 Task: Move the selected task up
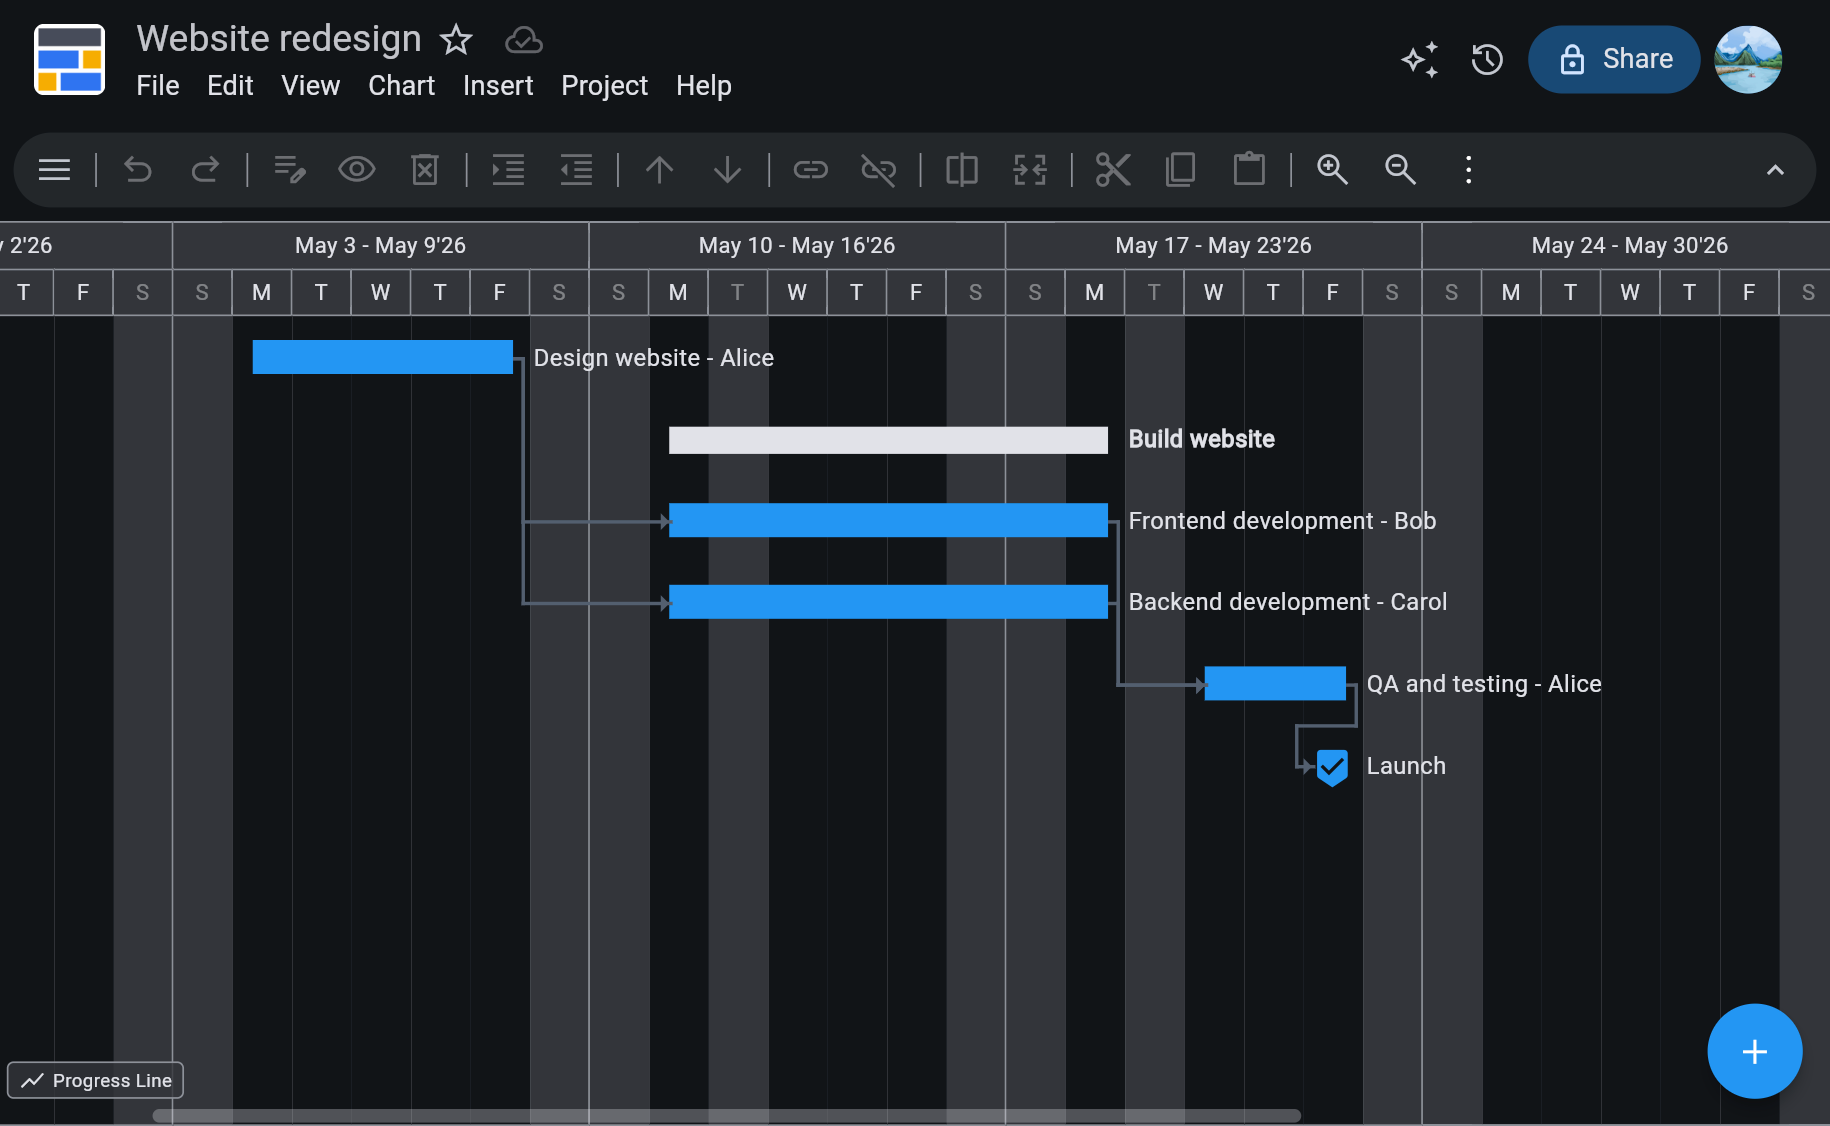(x=659, y=169)
